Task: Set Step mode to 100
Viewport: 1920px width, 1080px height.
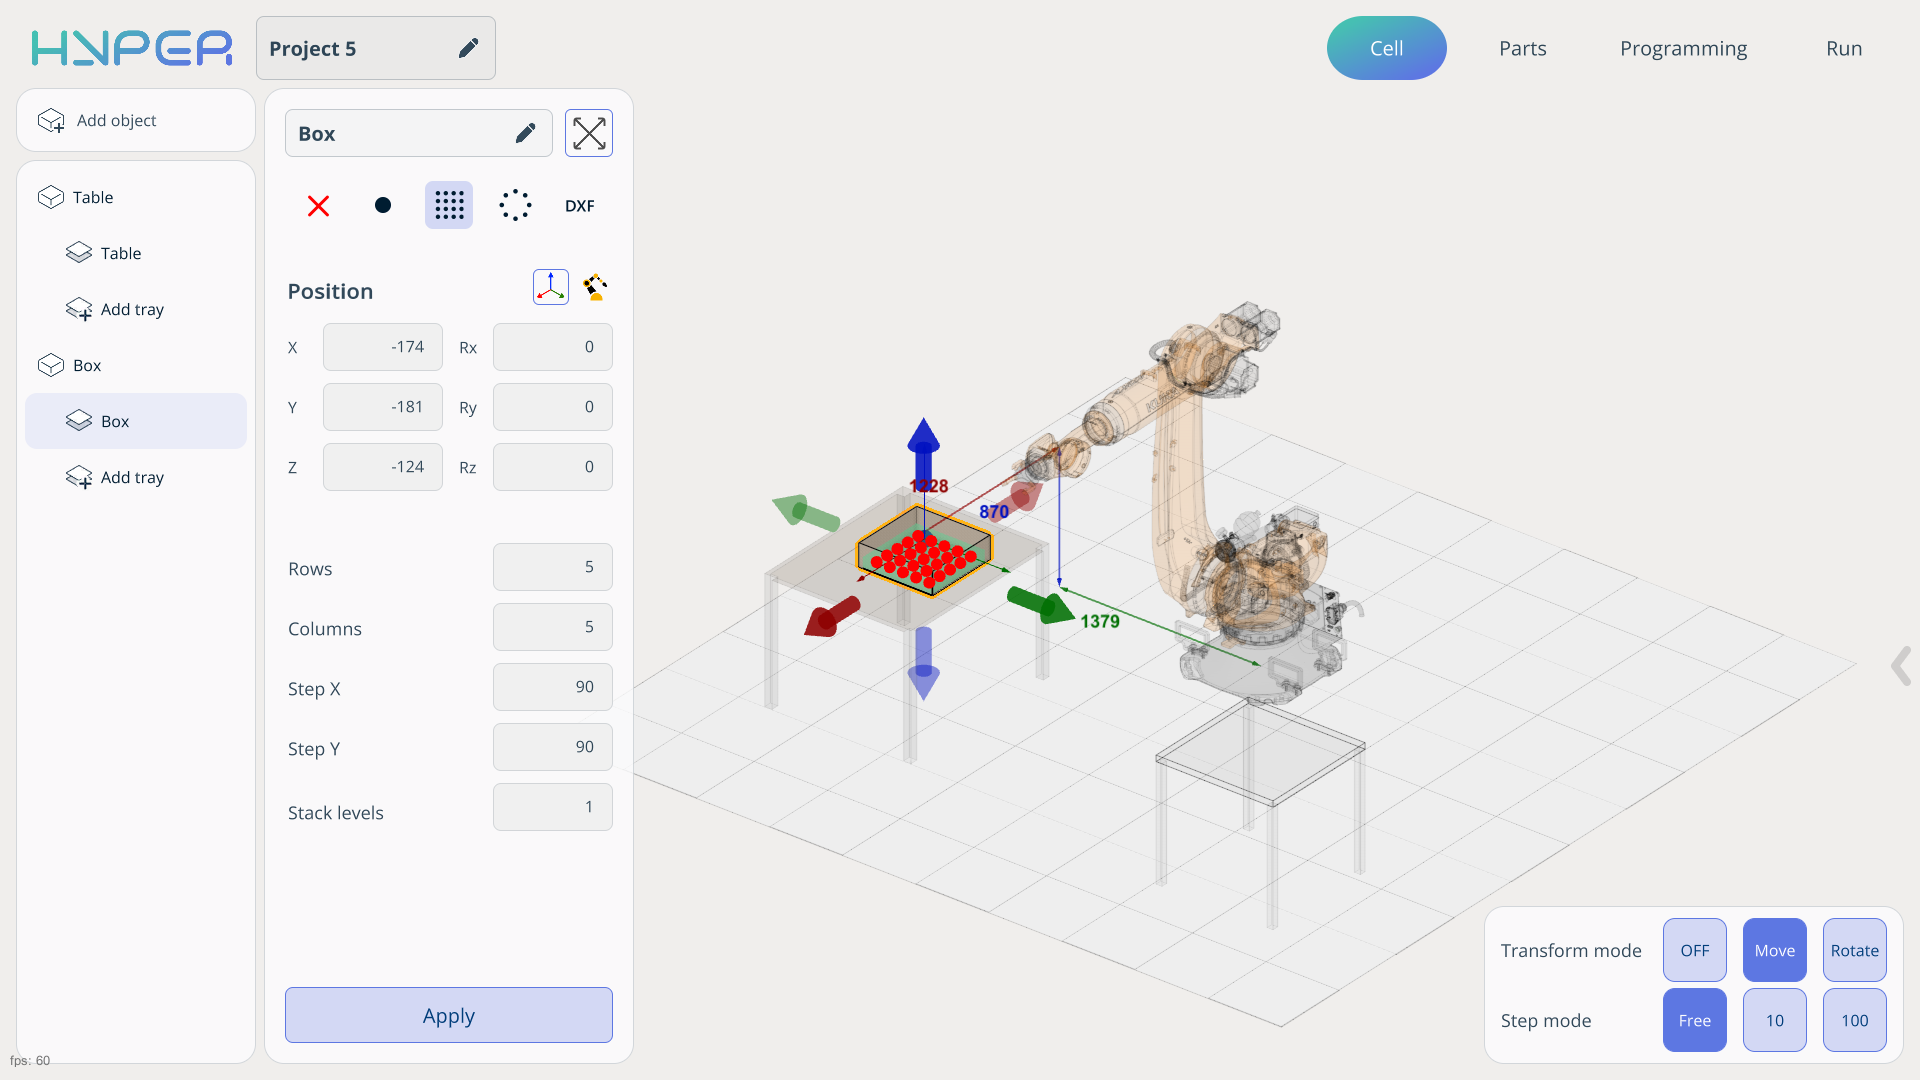Action: 1854,1020
